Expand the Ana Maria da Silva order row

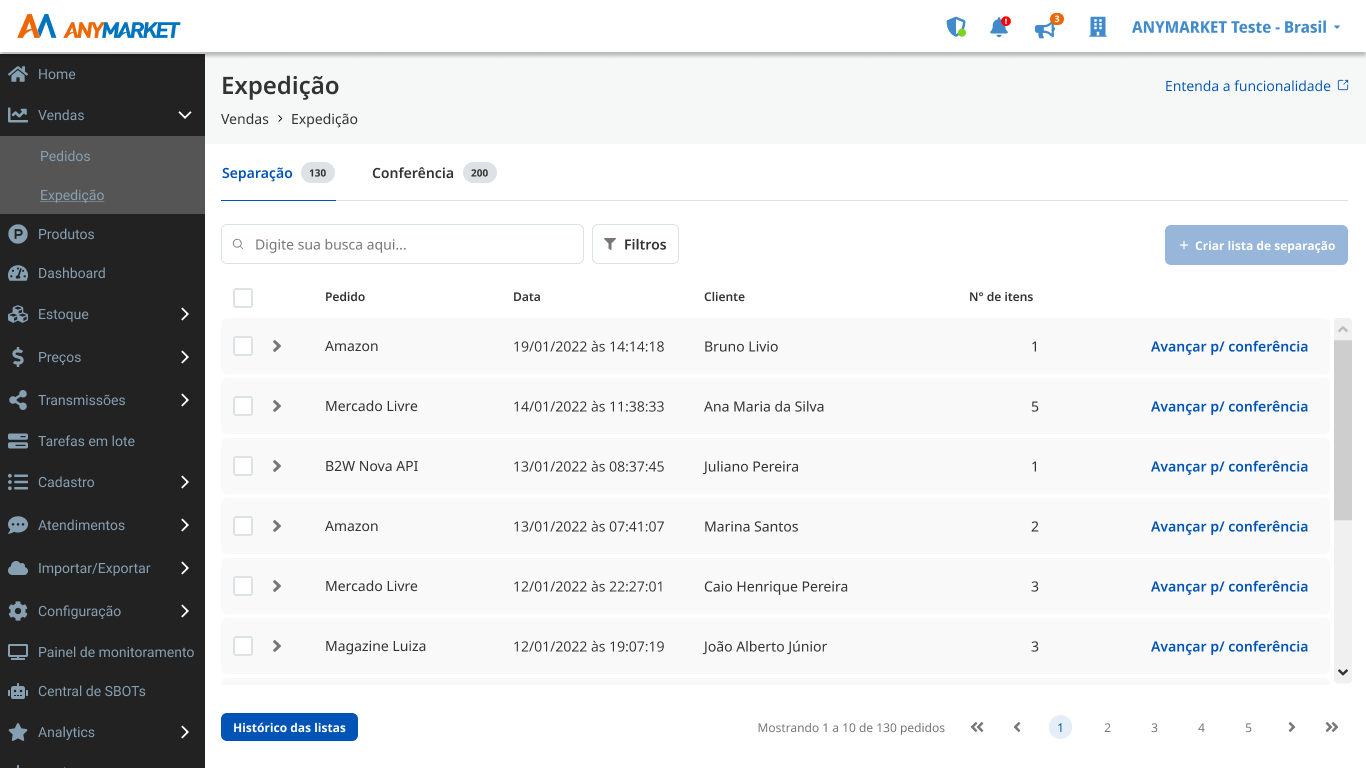pos(277,406)
